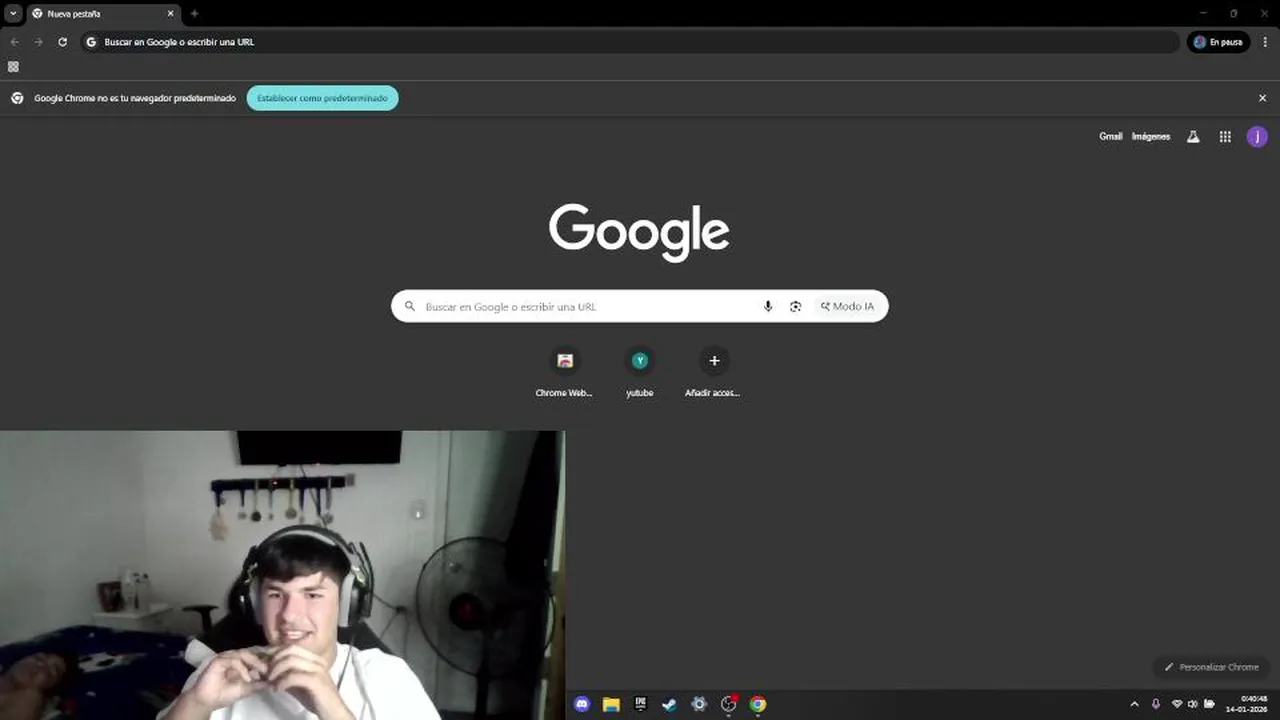Dismiss the default browser notification bar
The image size is (1280, 720).
1262,98
